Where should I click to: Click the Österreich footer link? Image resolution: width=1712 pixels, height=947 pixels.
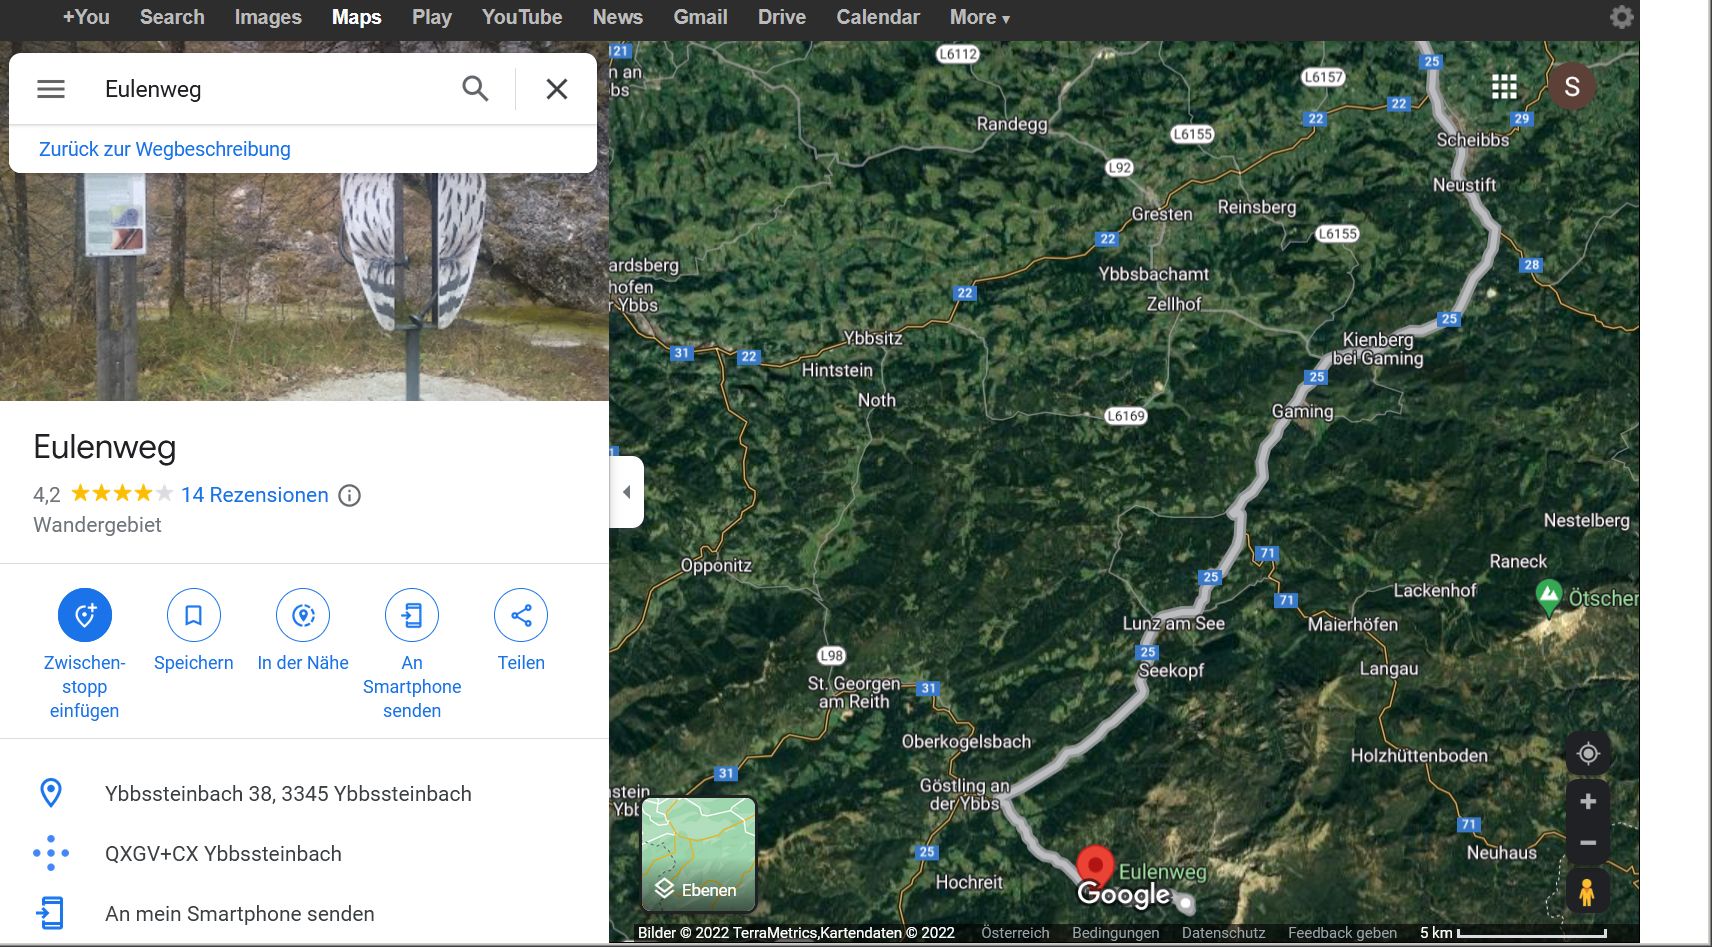click(x=1016, y=933)
